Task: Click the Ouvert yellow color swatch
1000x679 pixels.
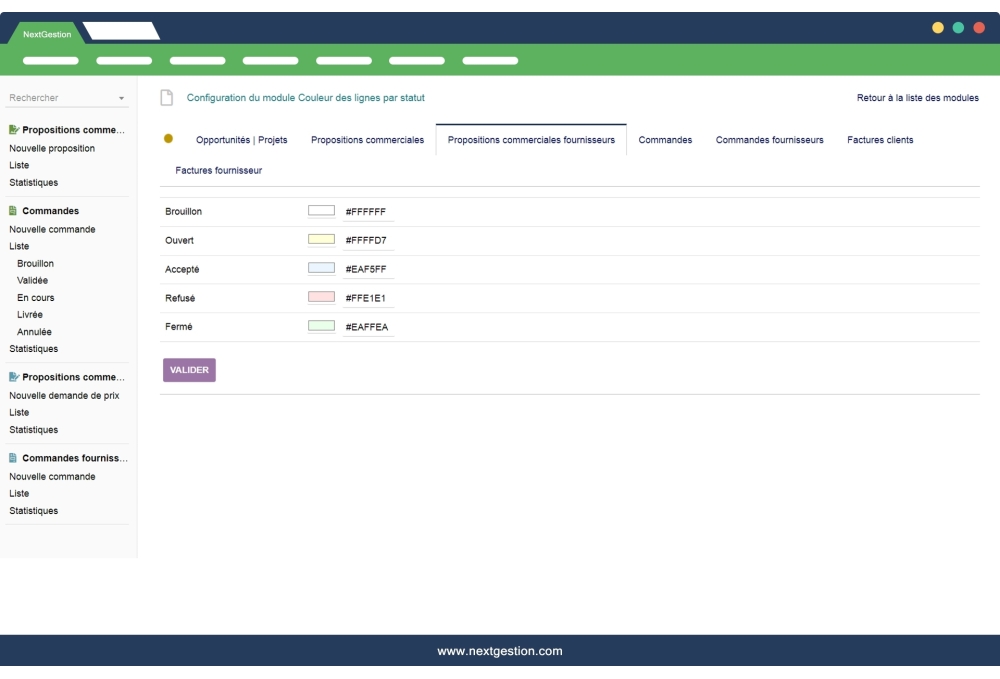Action: click(x=322, y=240)
